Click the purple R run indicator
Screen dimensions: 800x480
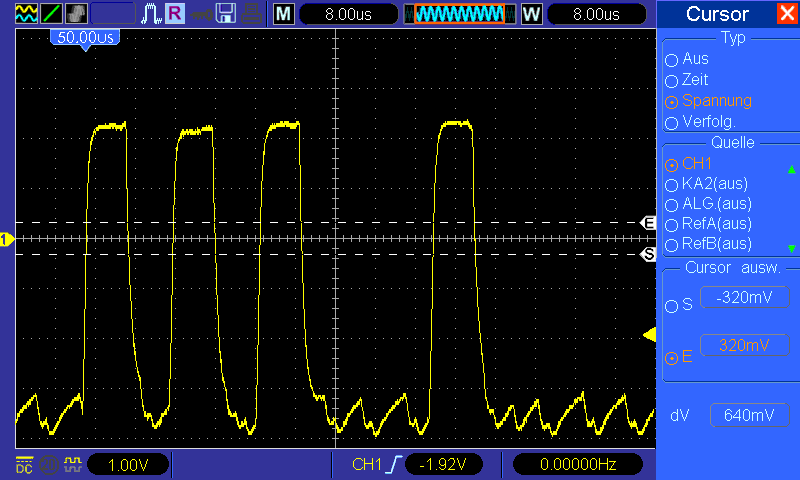click(x=174, y=14)
